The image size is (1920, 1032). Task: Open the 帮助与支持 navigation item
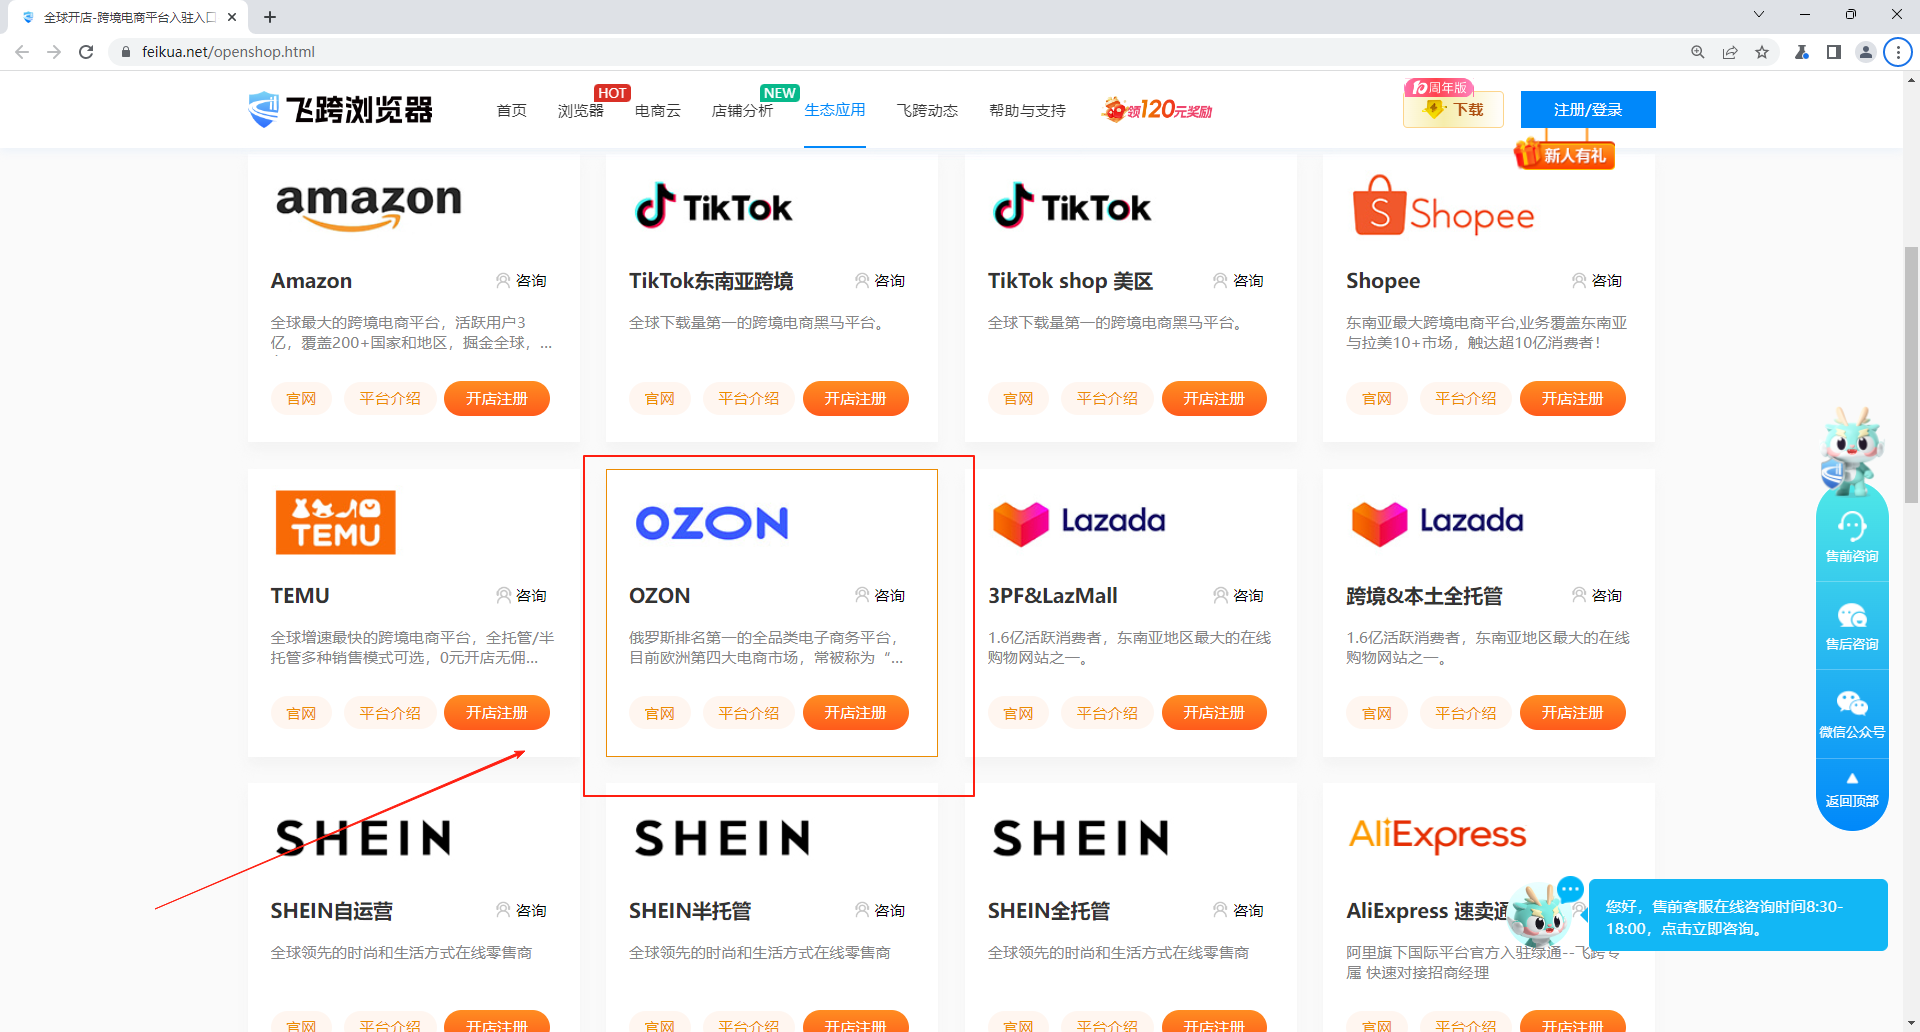coord(1027,110)
